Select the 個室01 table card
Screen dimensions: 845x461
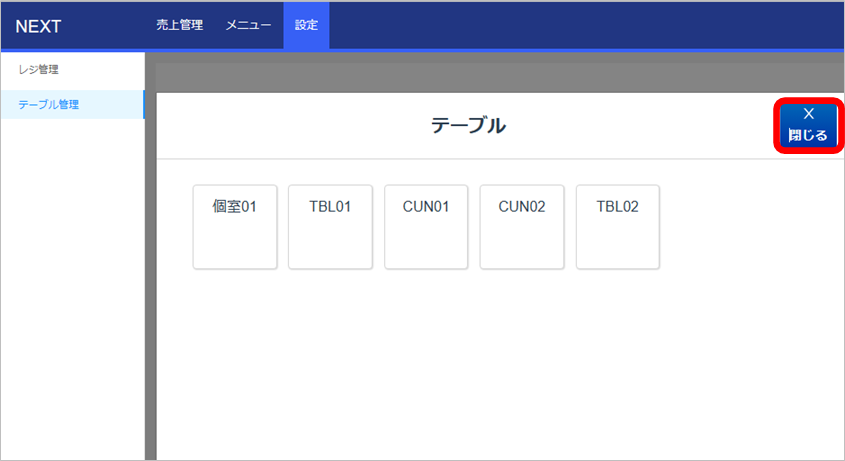[x=235, y=227]
